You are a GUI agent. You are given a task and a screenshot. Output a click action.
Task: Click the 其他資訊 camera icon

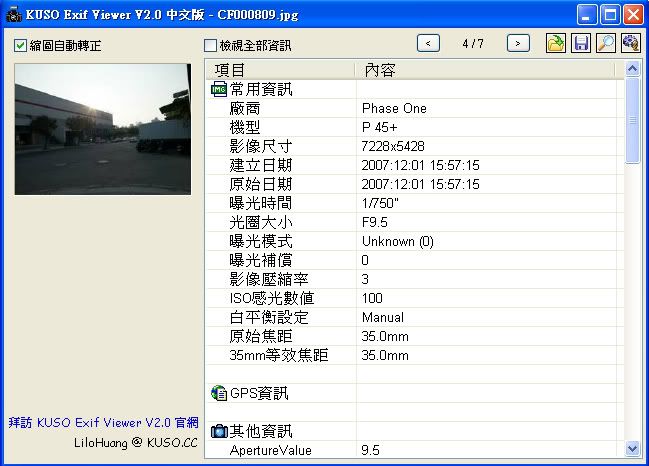(220, 431)
